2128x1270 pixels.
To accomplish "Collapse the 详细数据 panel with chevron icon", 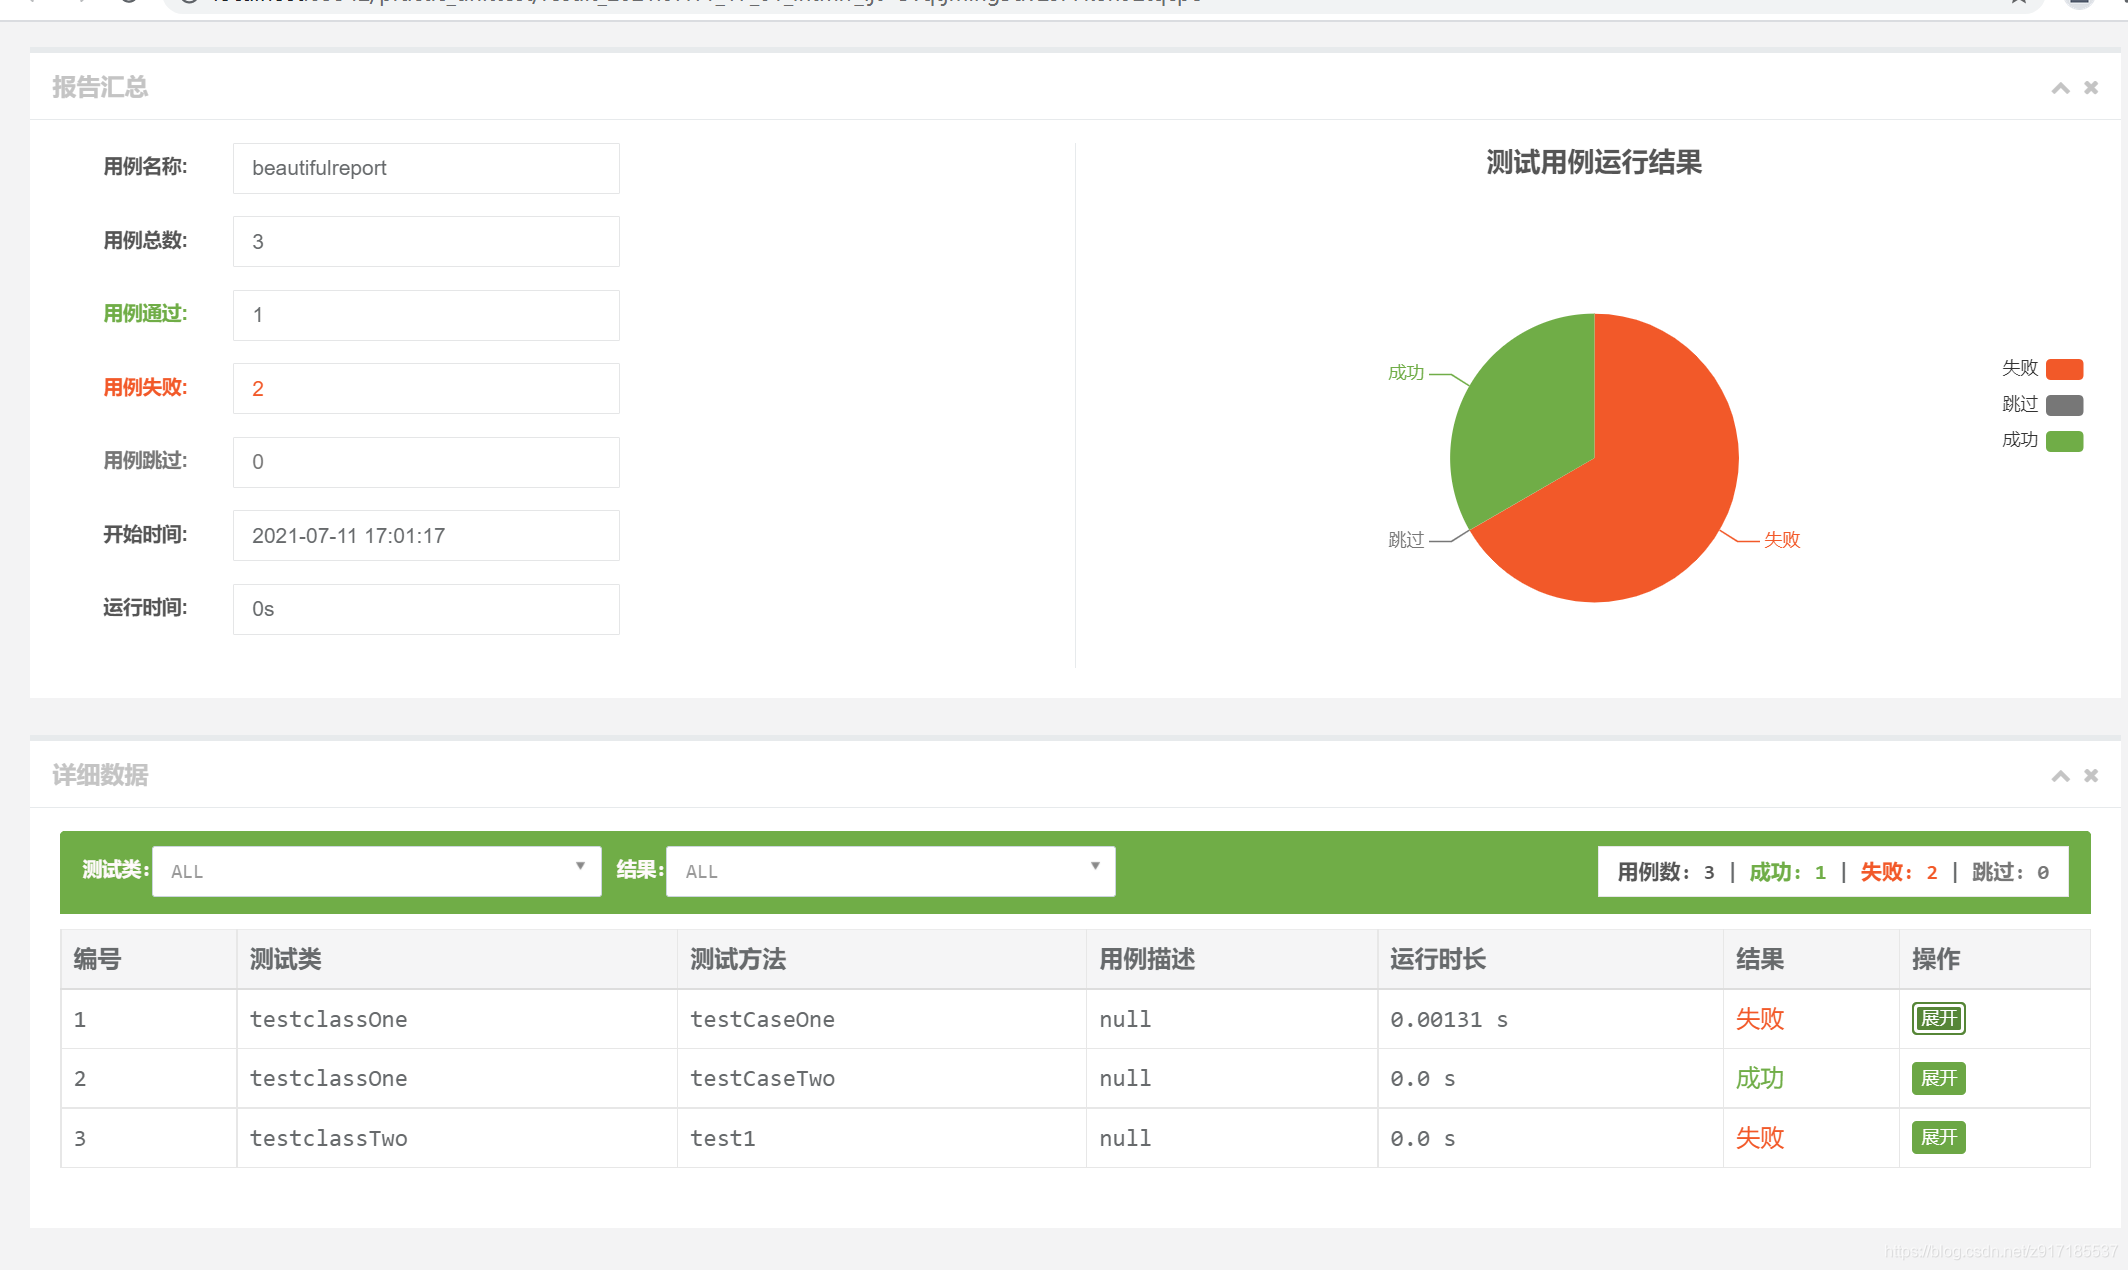I will coord(2060,776).
